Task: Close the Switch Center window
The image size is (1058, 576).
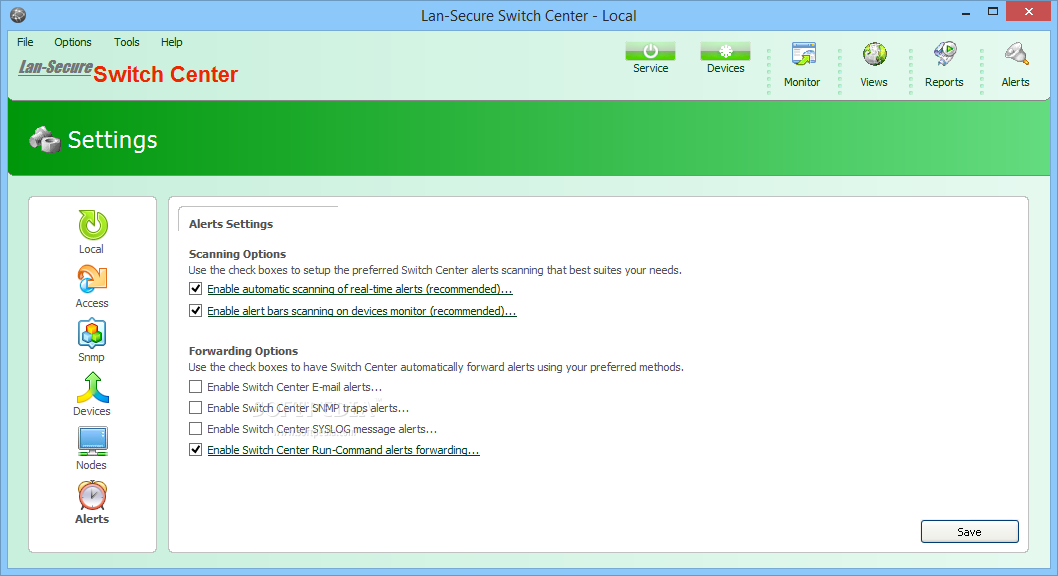Action: pos(1028,11)
